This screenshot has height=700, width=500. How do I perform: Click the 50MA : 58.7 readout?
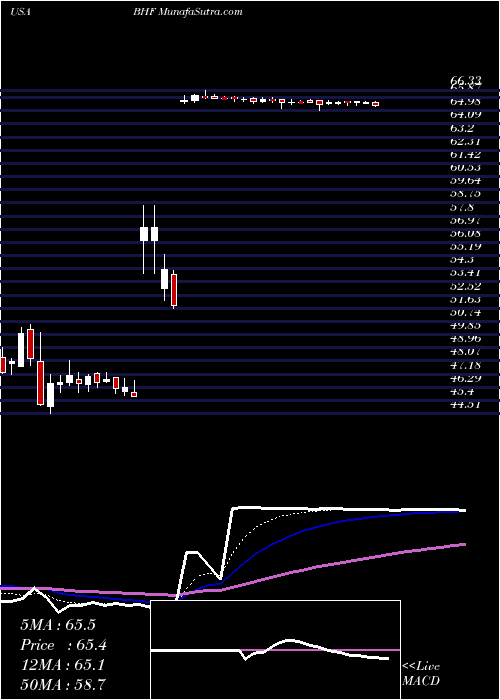click(62, 685)
